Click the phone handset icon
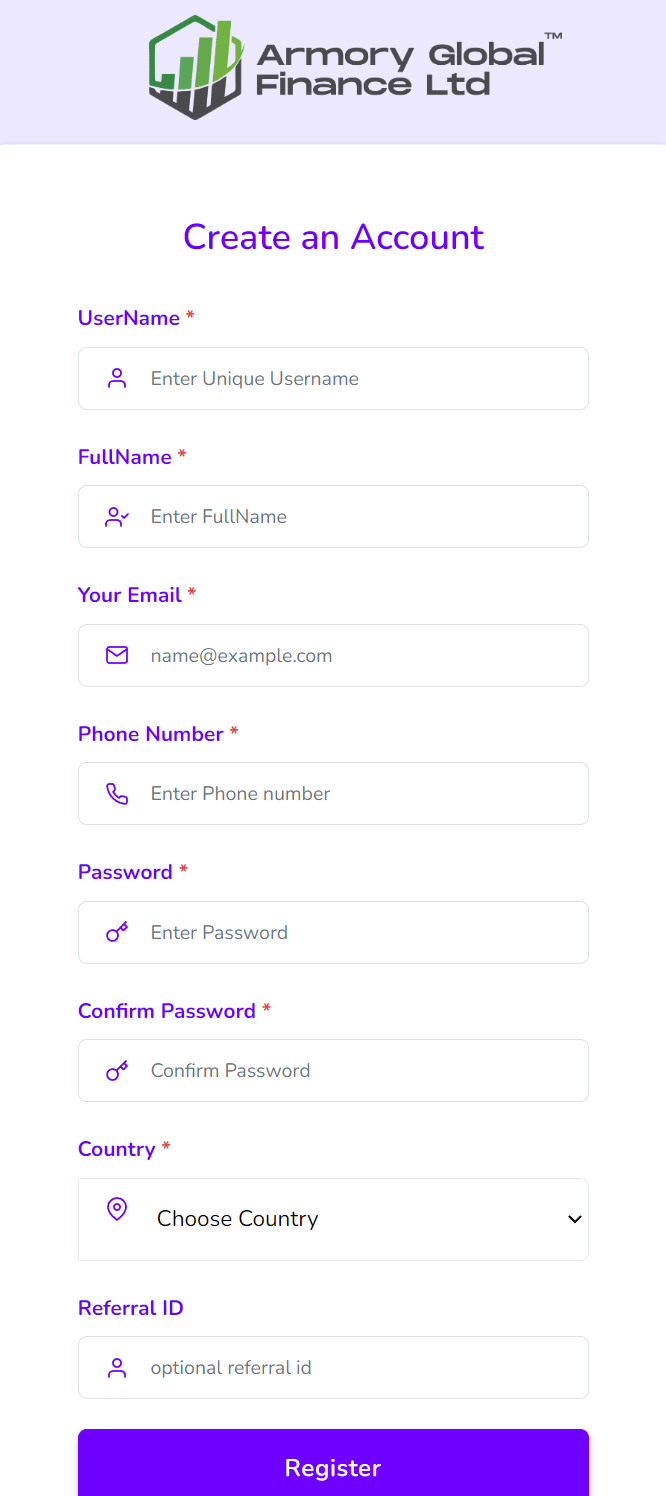The height and width of the screenshot is (1496, 666). click(x=117, y=794)
